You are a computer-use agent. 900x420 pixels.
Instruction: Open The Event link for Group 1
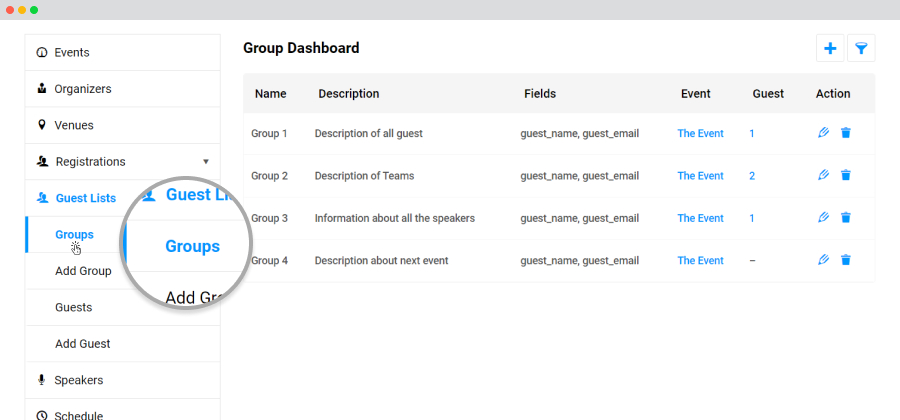[x=700, y=133]
